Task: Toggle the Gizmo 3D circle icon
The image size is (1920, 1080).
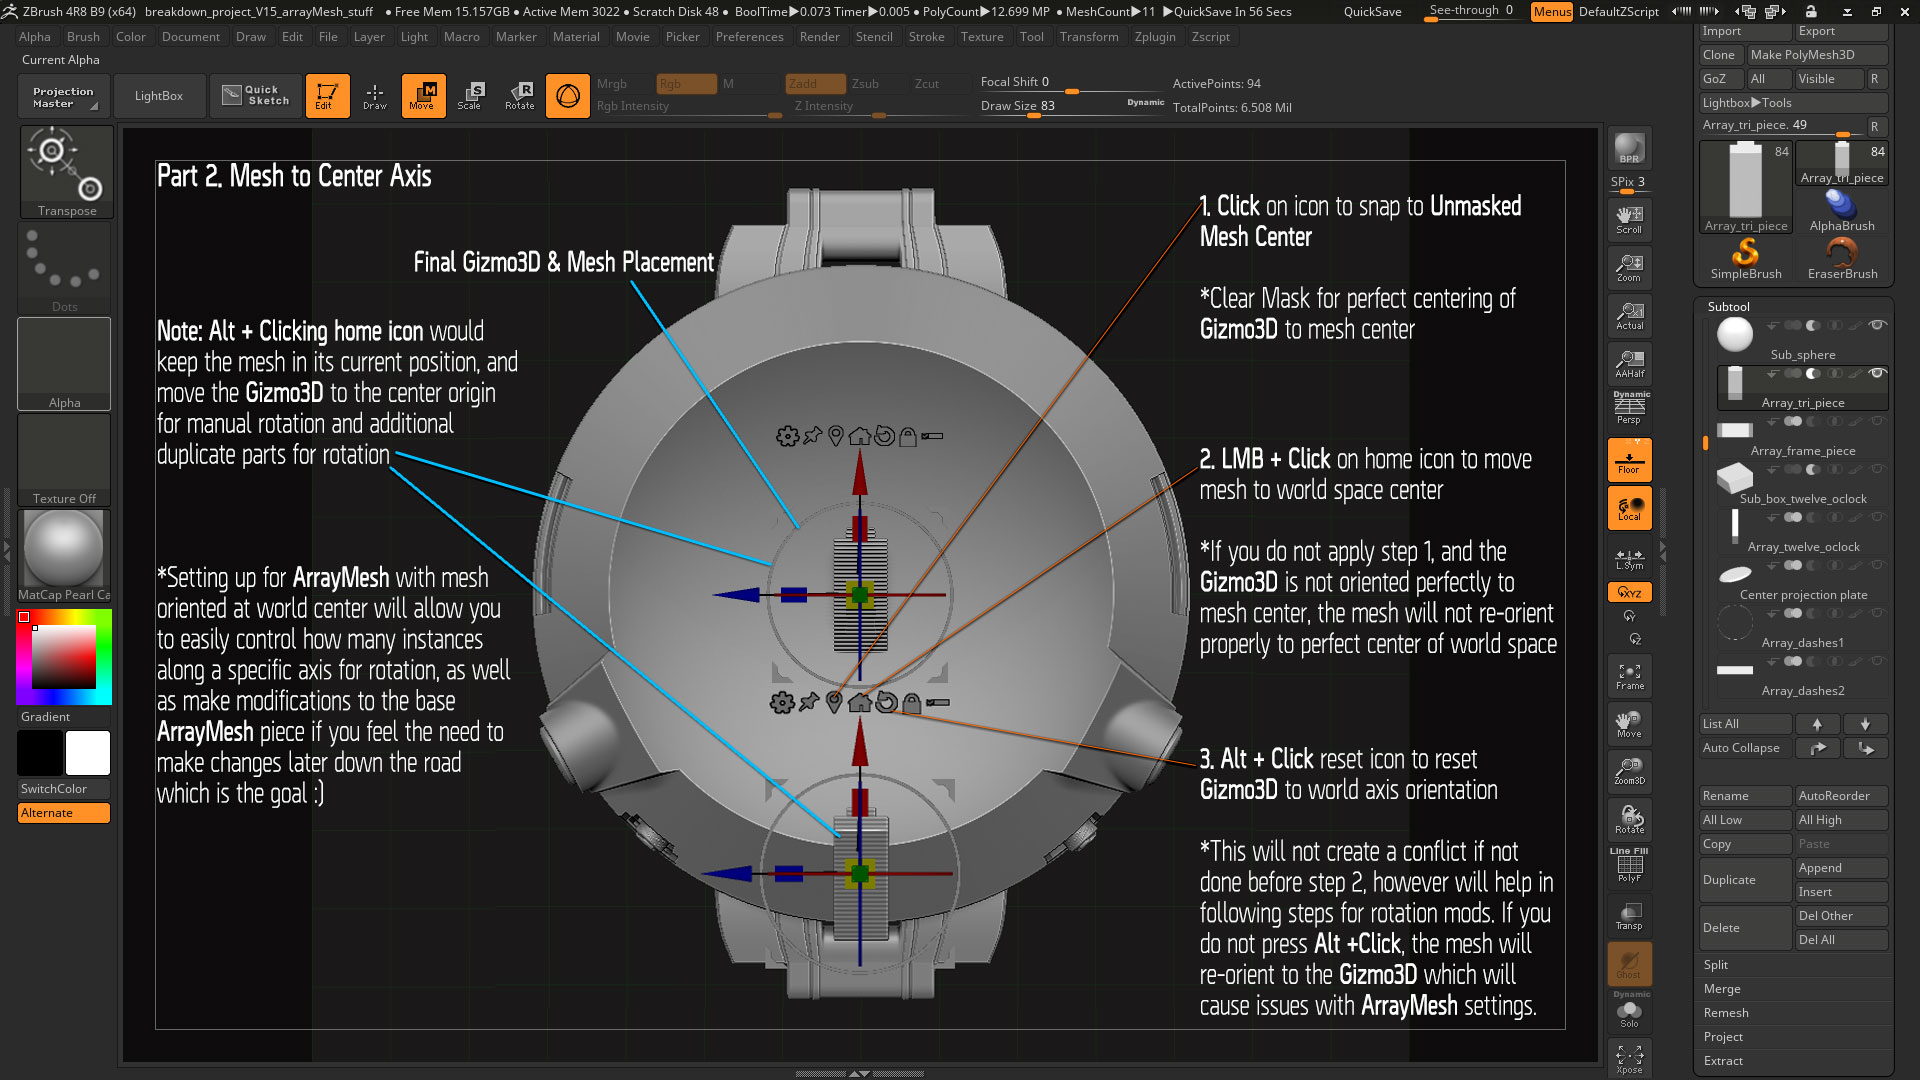Action: click(567, 96)
